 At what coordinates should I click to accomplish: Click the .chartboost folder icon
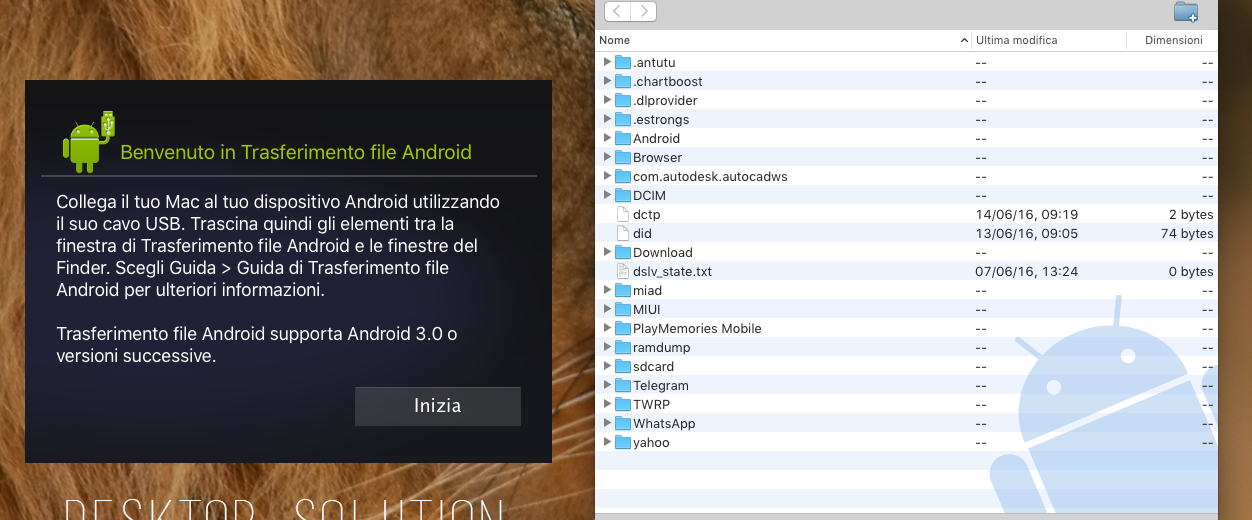click(623, 81)
